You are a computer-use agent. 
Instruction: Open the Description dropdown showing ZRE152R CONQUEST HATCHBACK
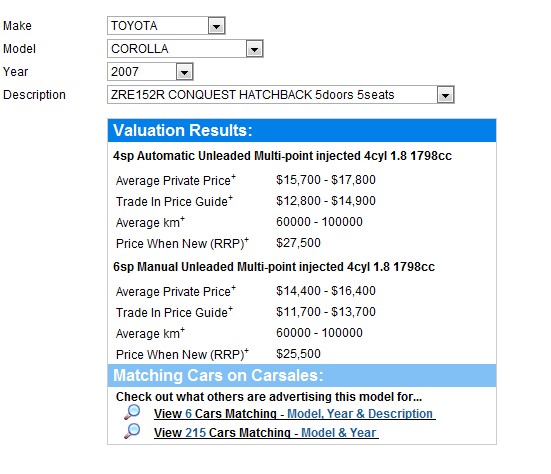(x=281, y=95)
